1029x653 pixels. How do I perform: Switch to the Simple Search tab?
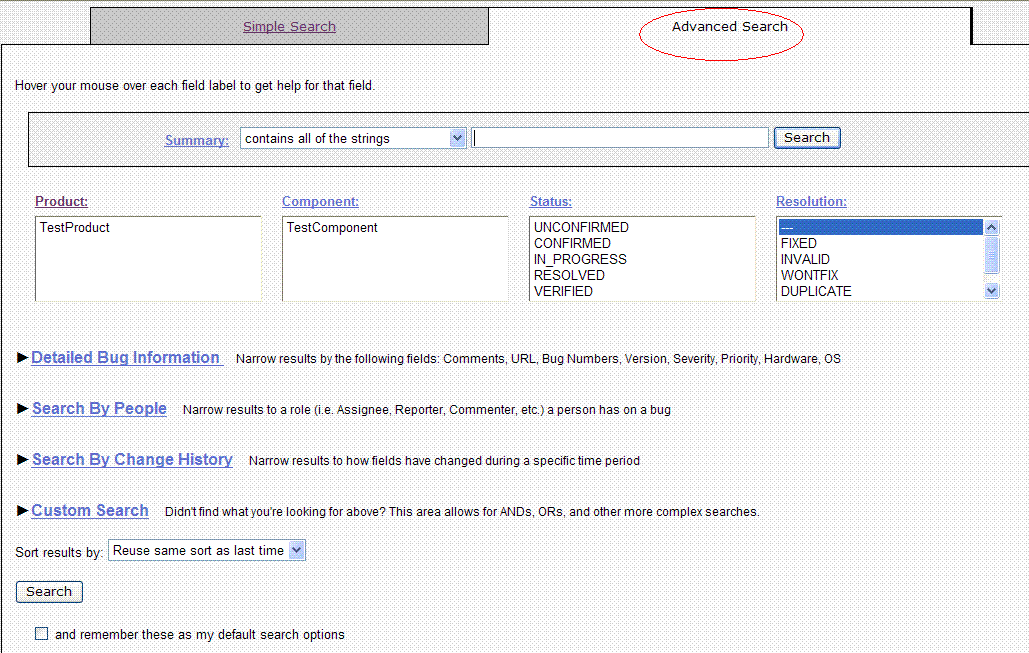(289, 27)
